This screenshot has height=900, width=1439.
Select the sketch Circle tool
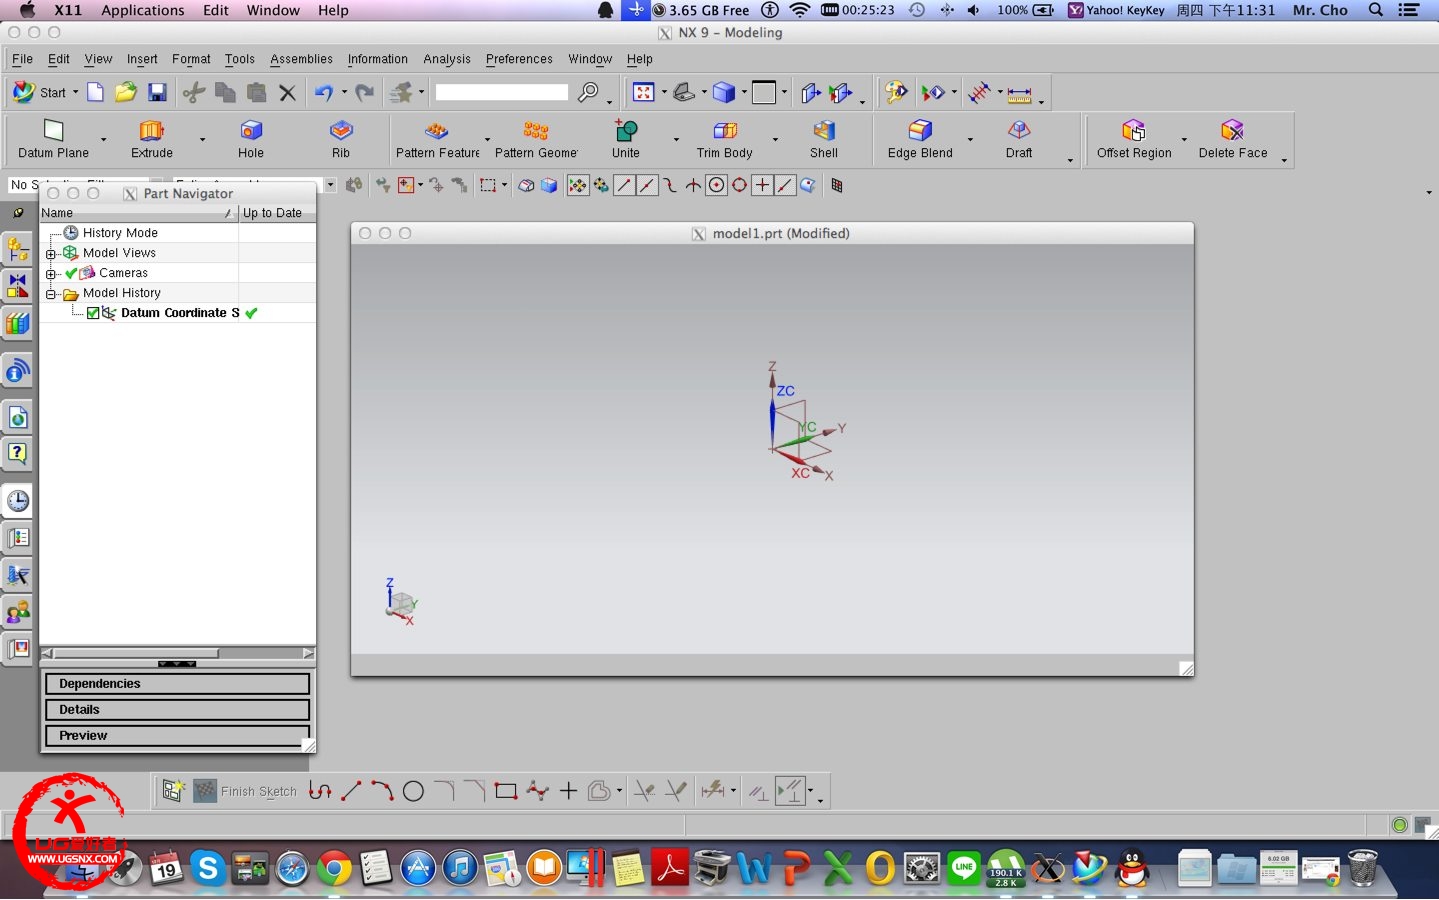coord(413,791)
